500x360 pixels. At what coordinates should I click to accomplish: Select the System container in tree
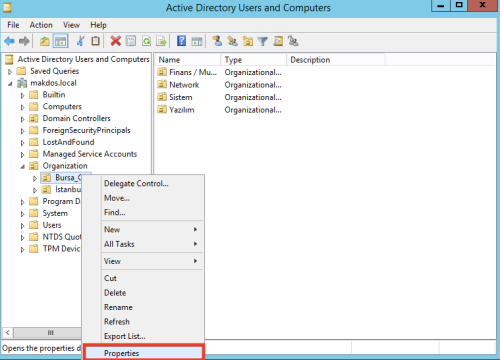(55, 213)
